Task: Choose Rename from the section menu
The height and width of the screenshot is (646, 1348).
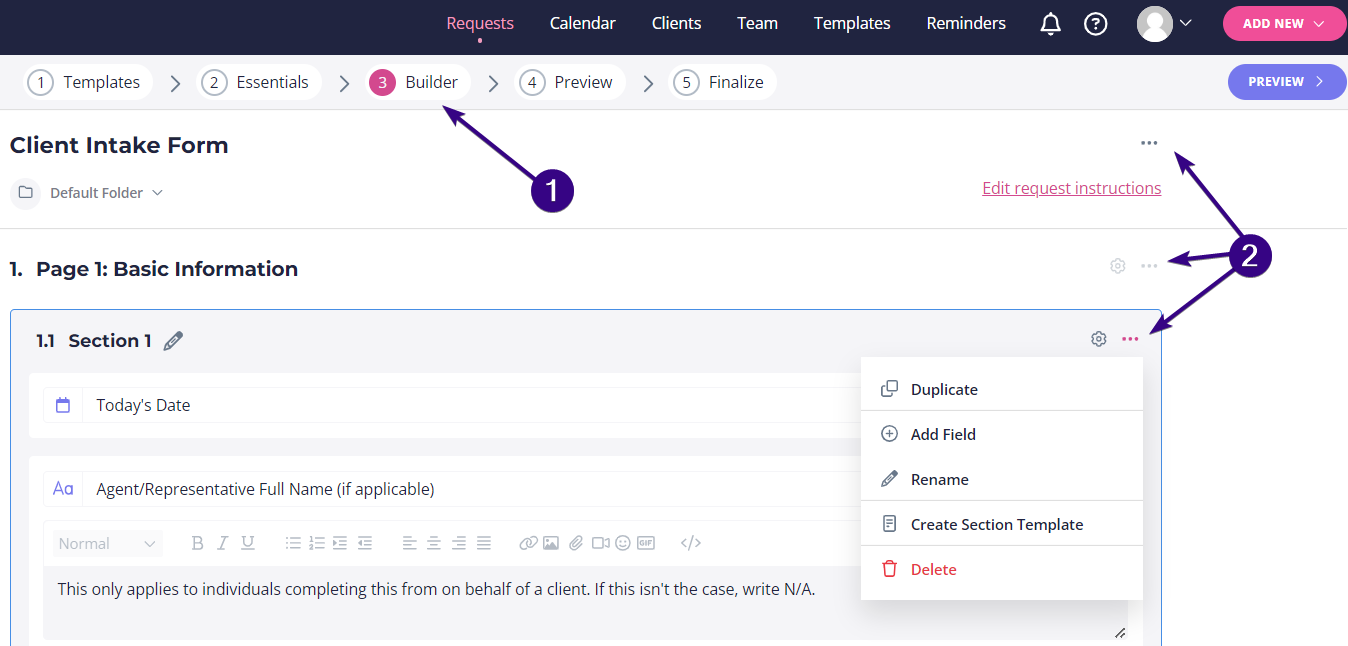Action: point(1001,479)
